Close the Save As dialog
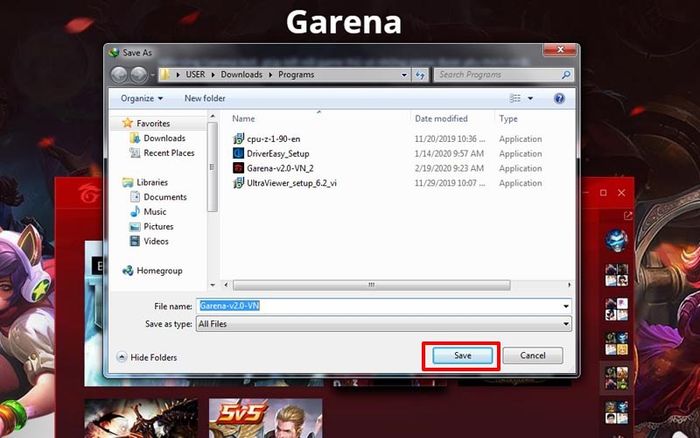700x438 pixels. [x=560, y=50]
